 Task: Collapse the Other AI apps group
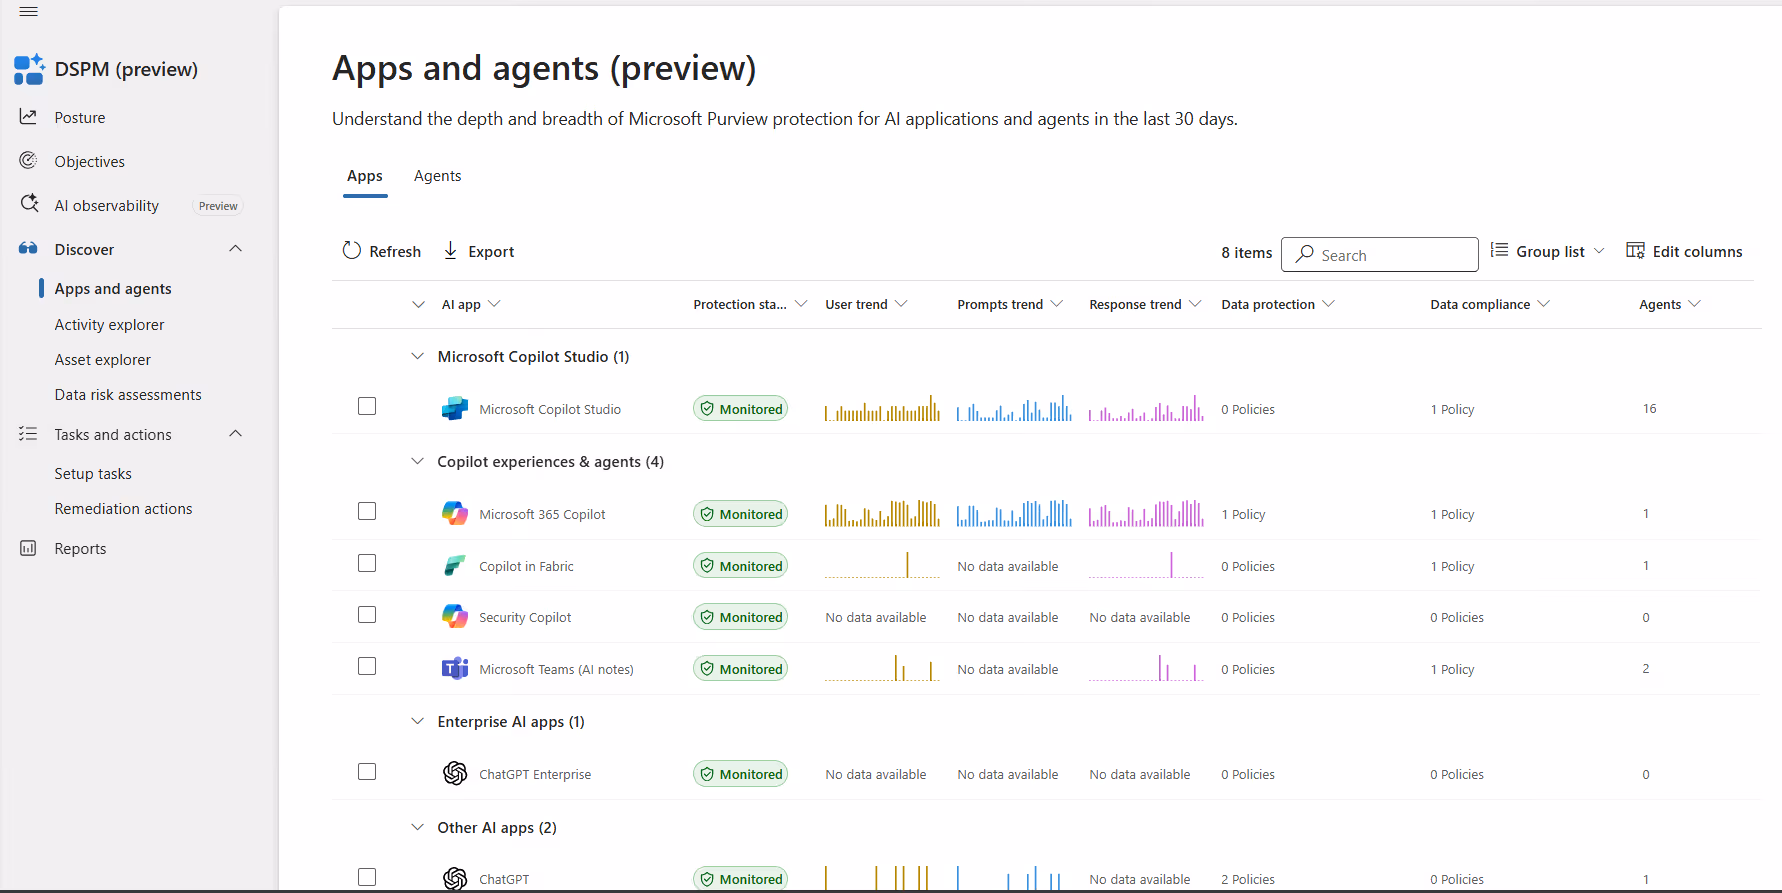coord(417,827)
